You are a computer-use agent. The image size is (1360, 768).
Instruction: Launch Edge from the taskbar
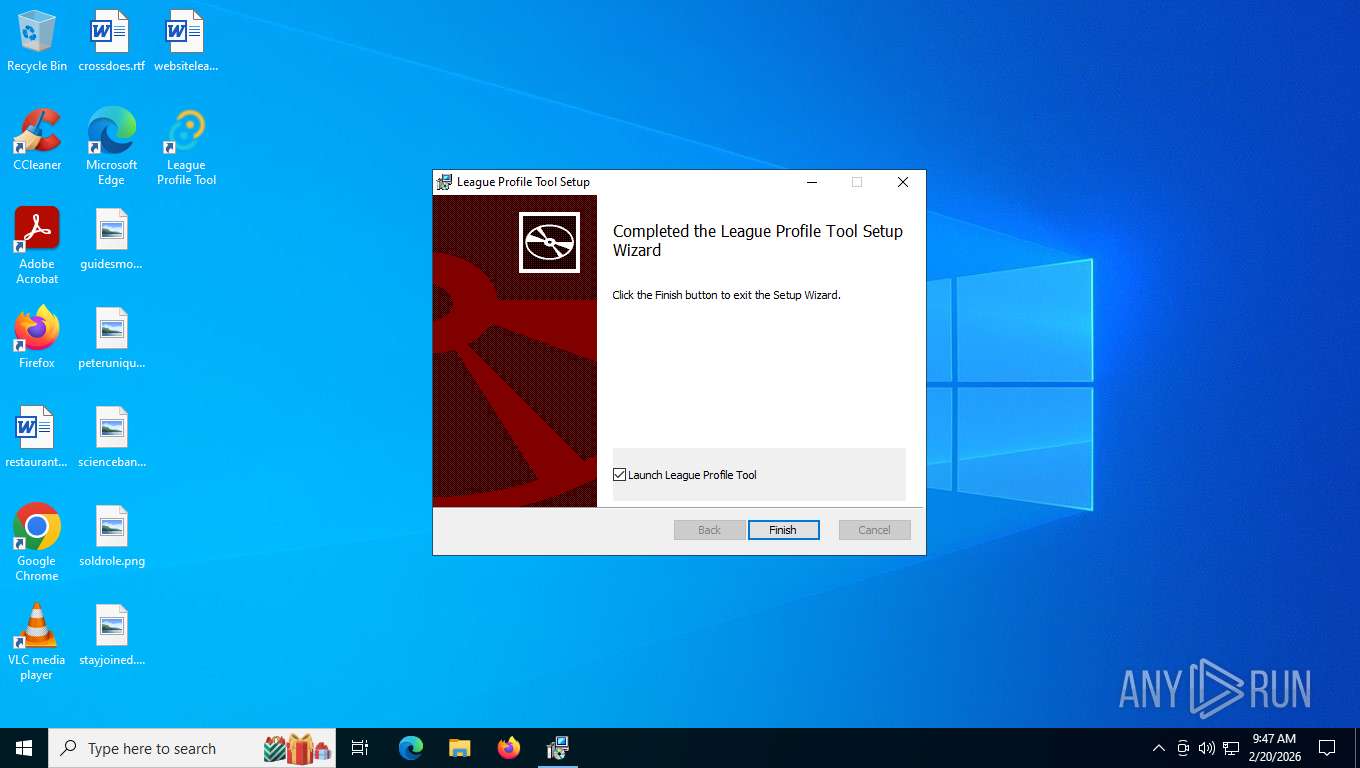pyautogui.click(x=411, y=748)
